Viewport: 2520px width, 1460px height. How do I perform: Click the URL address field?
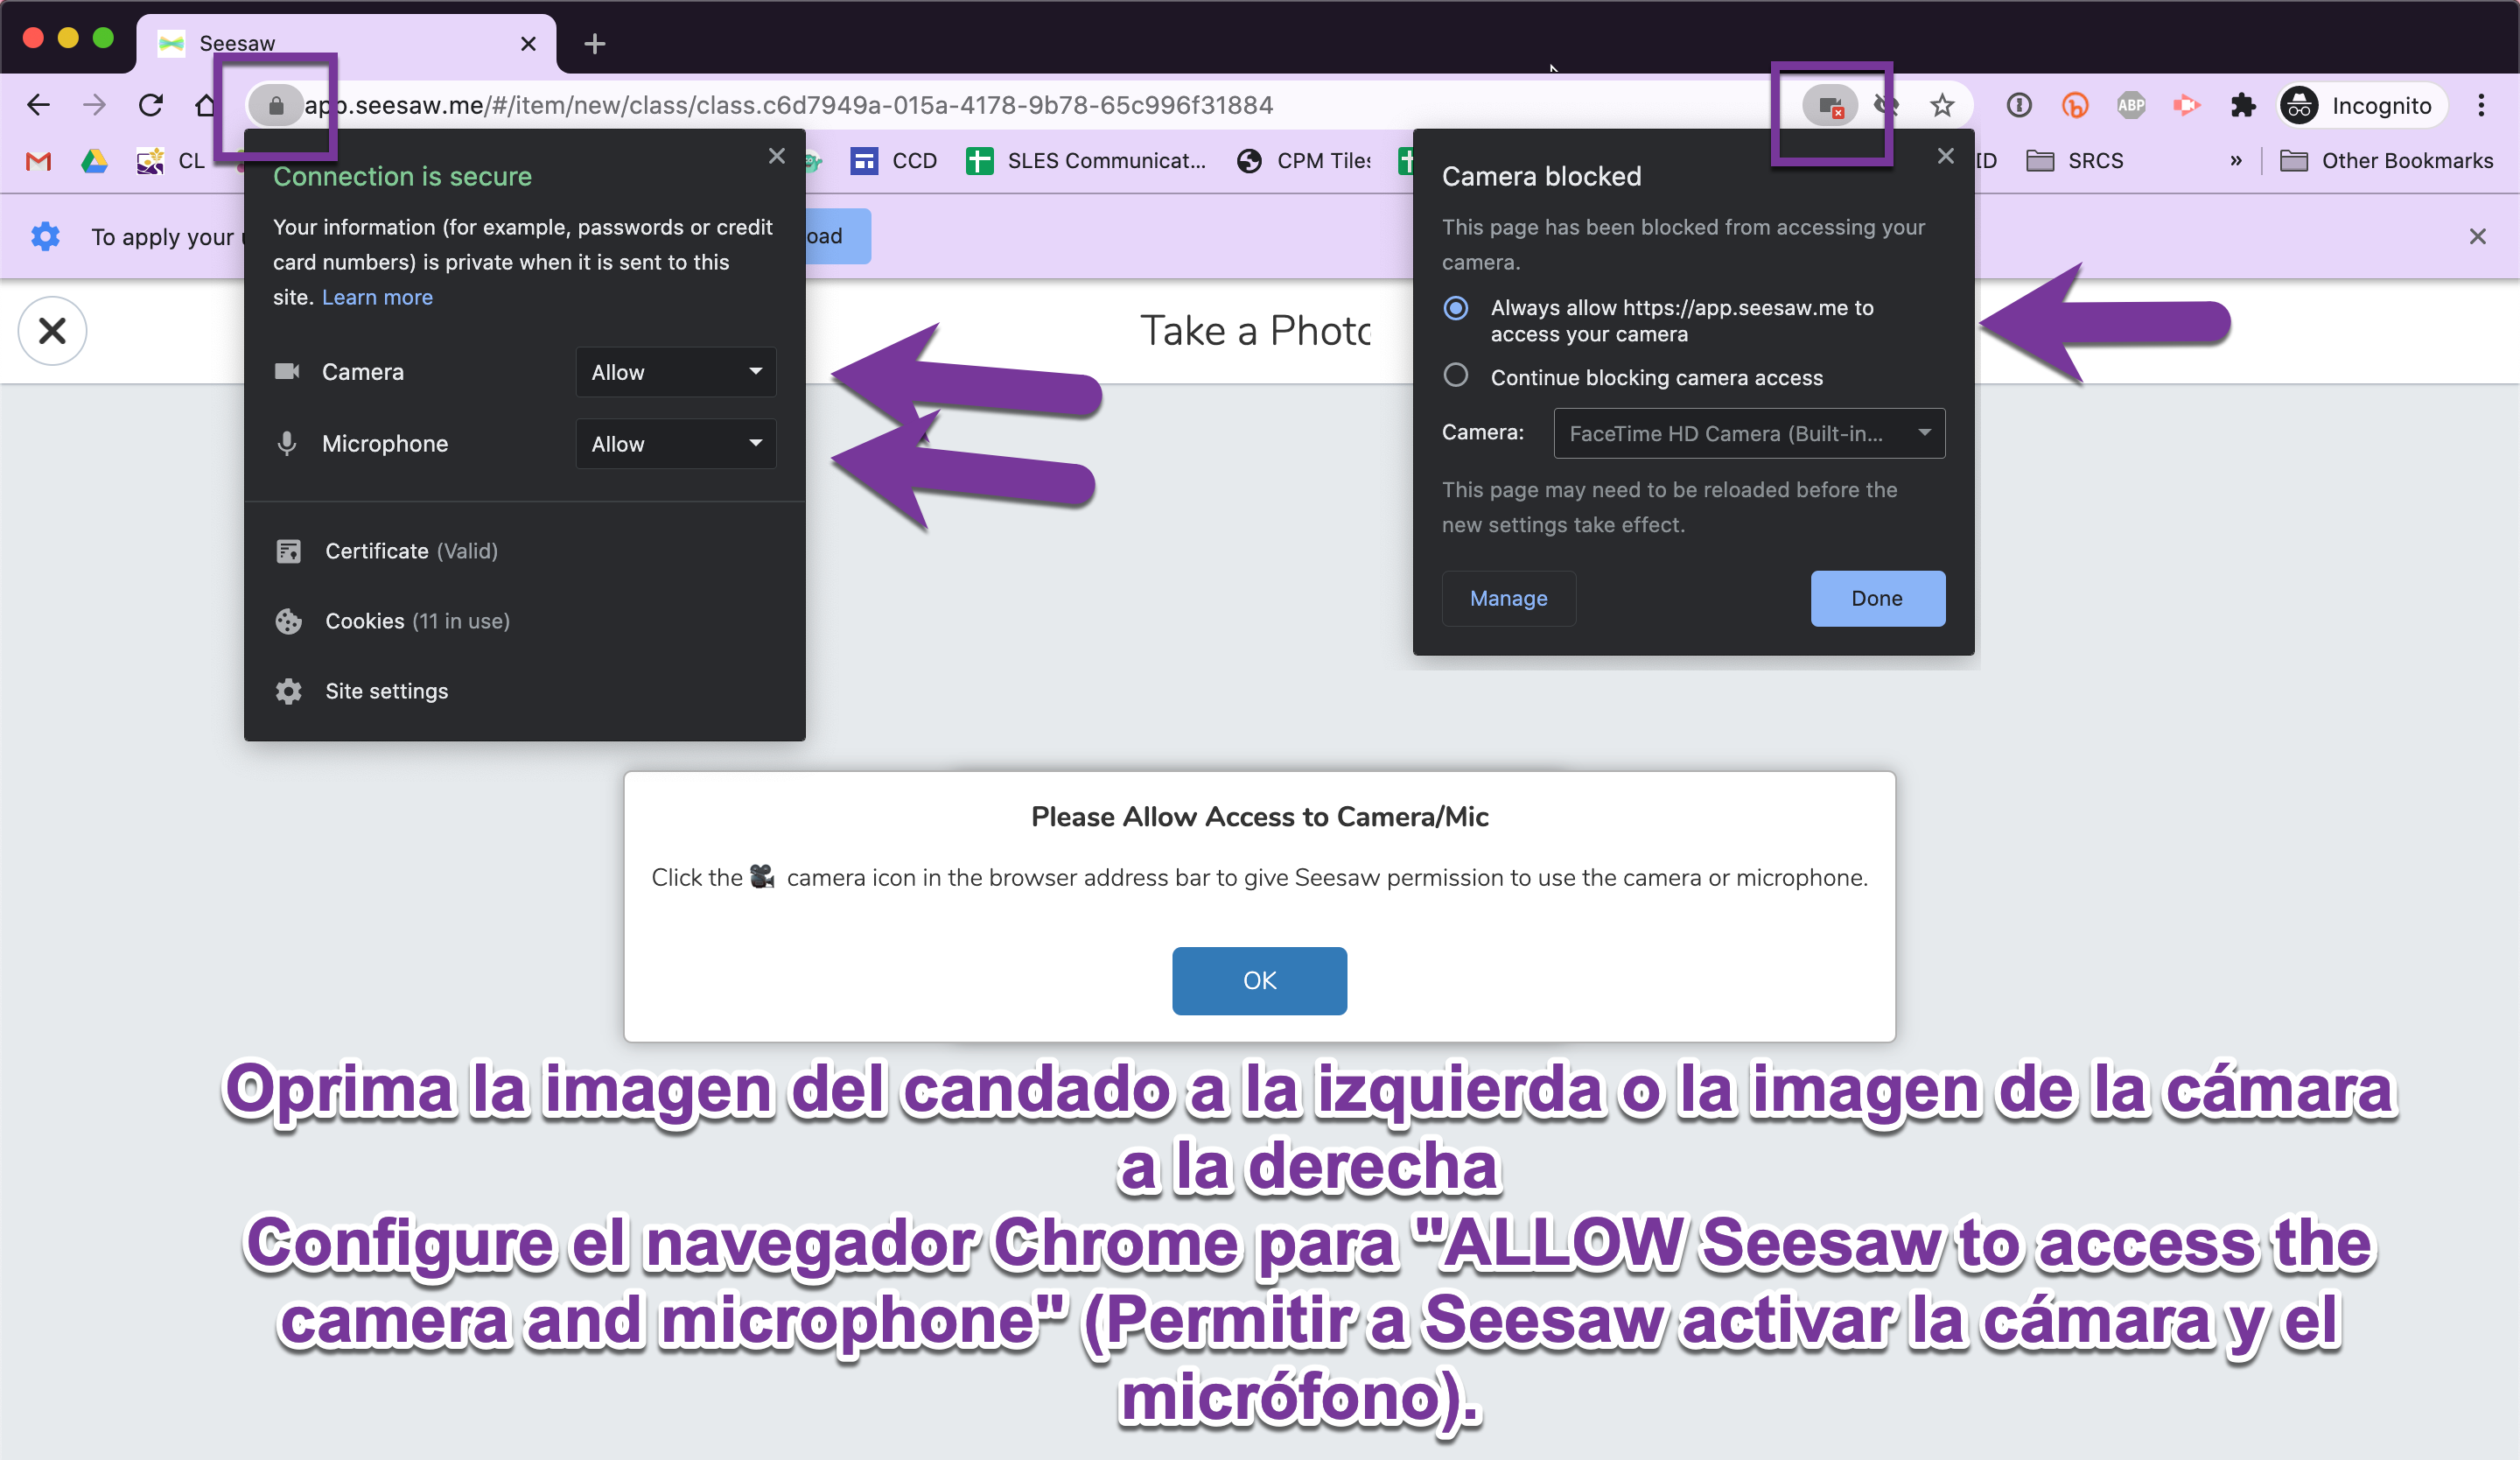[1040, 105]
